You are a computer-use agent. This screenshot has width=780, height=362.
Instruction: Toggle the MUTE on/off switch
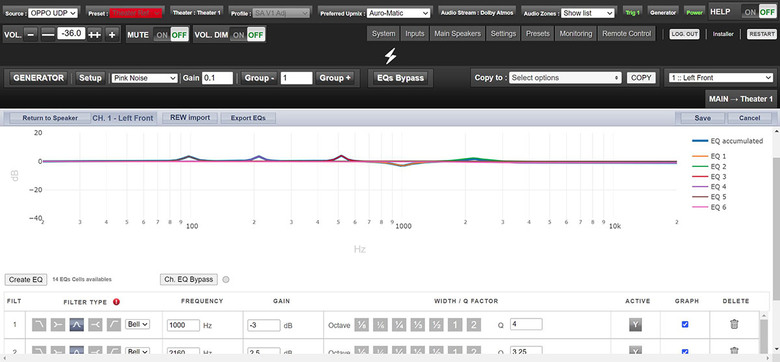tap(171, 35)
